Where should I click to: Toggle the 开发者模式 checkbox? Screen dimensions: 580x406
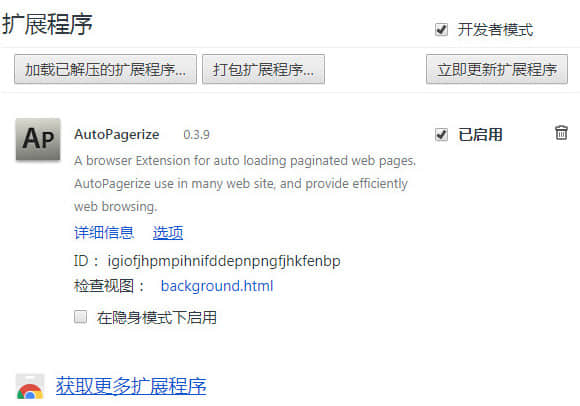coord(441,29)
